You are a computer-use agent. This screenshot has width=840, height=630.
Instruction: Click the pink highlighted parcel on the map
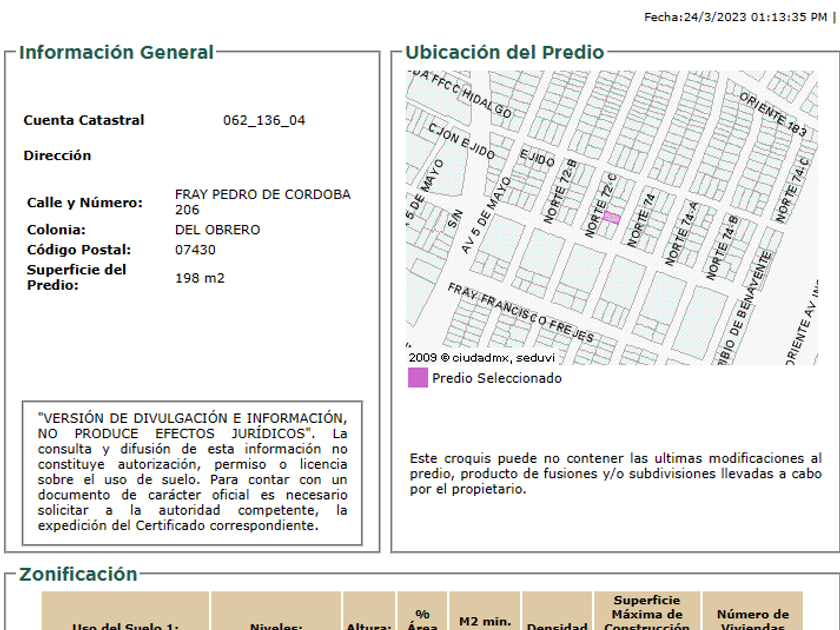(x=611, y=217)
